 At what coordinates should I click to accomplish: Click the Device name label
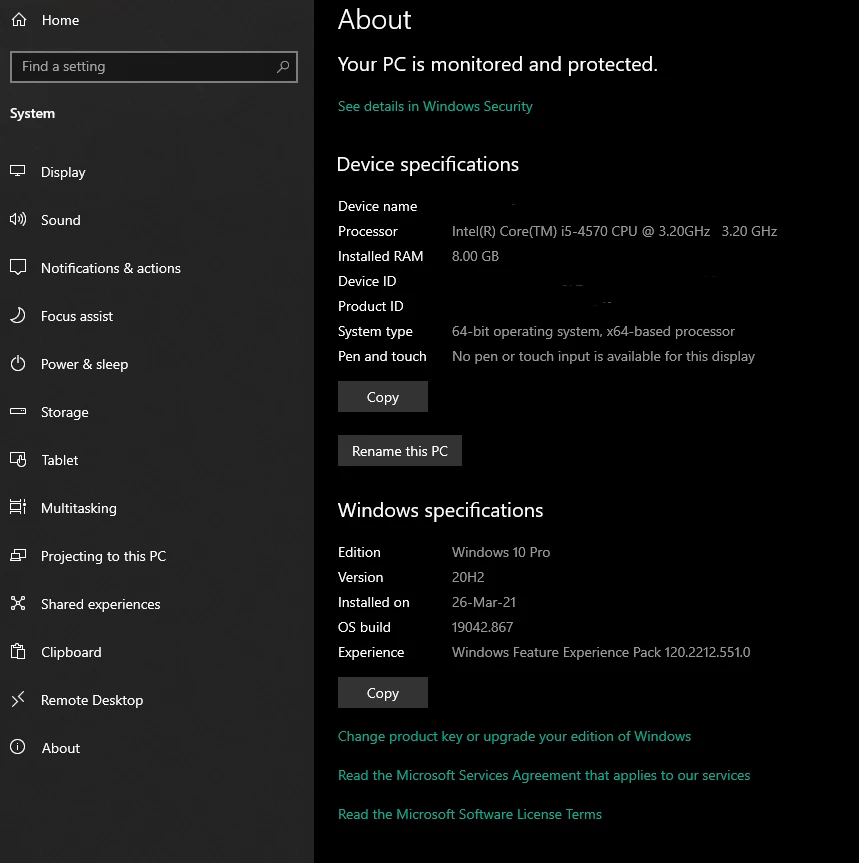coord(377,206)
